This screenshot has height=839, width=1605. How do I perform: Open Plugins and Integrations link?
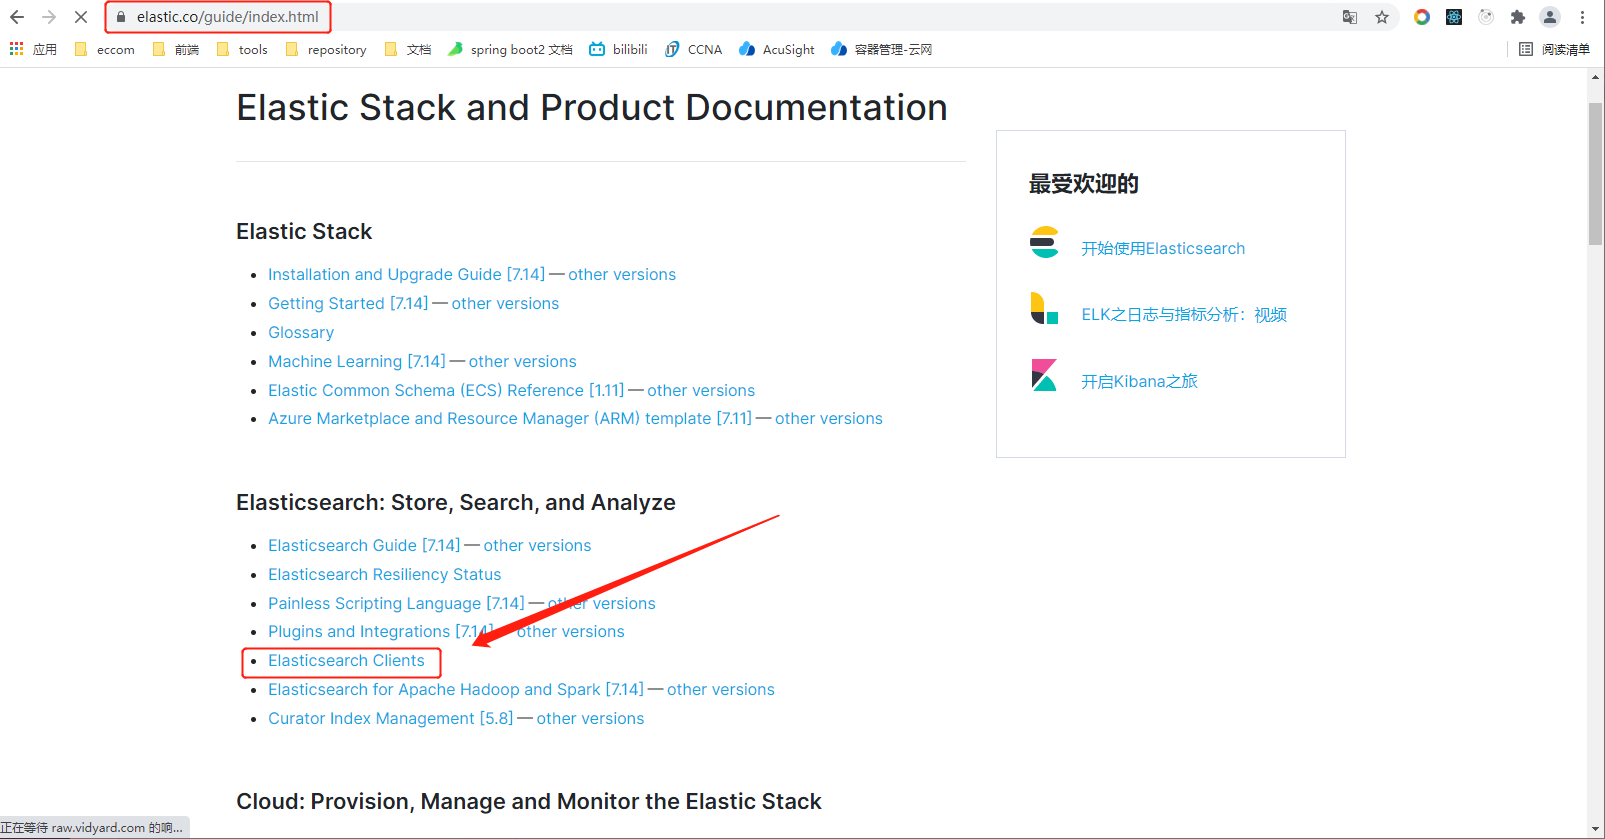(380, 631)
